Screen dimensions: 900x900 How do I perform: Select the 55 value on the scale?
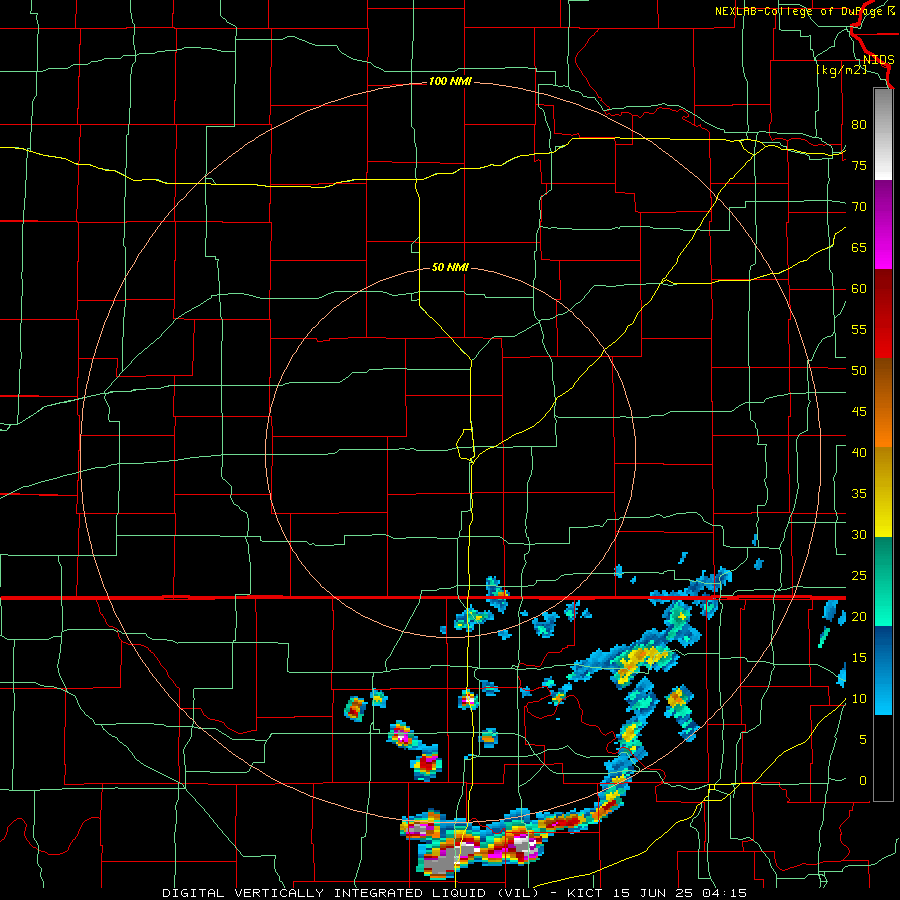tap(859, 329)
